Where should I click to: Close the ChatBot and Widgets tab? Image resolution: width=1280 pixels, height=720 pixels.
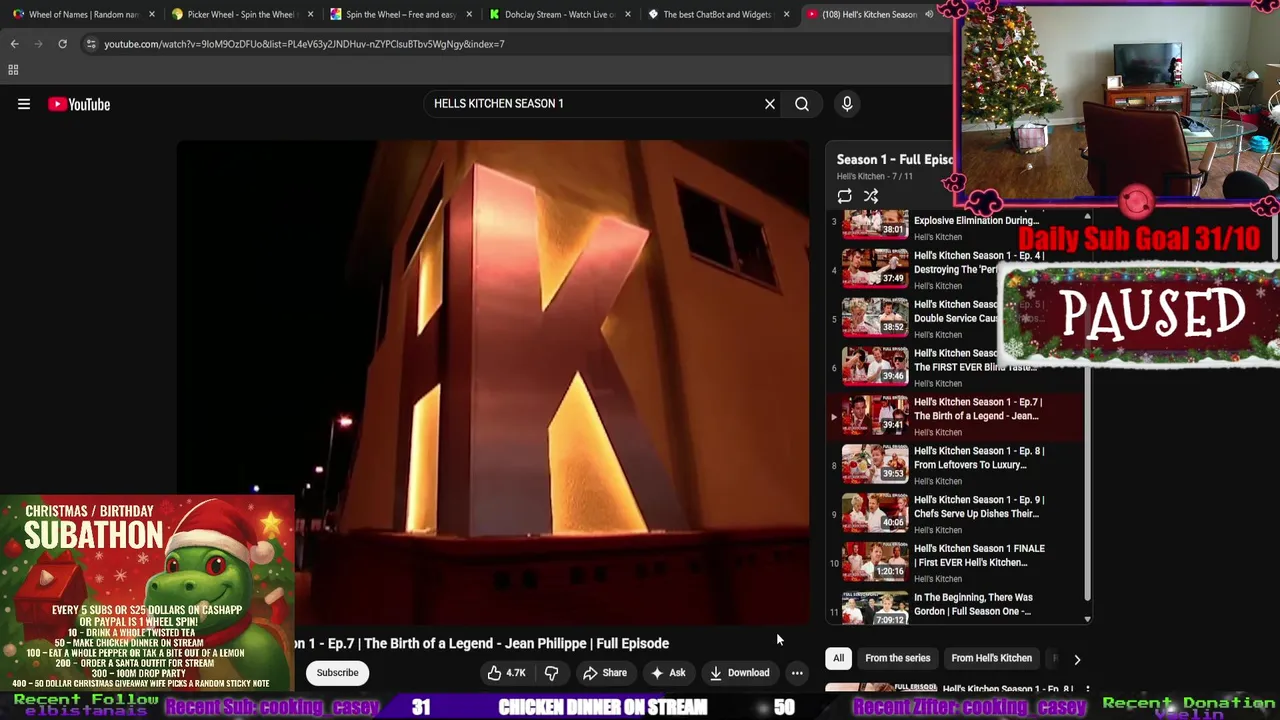point(787,15)
